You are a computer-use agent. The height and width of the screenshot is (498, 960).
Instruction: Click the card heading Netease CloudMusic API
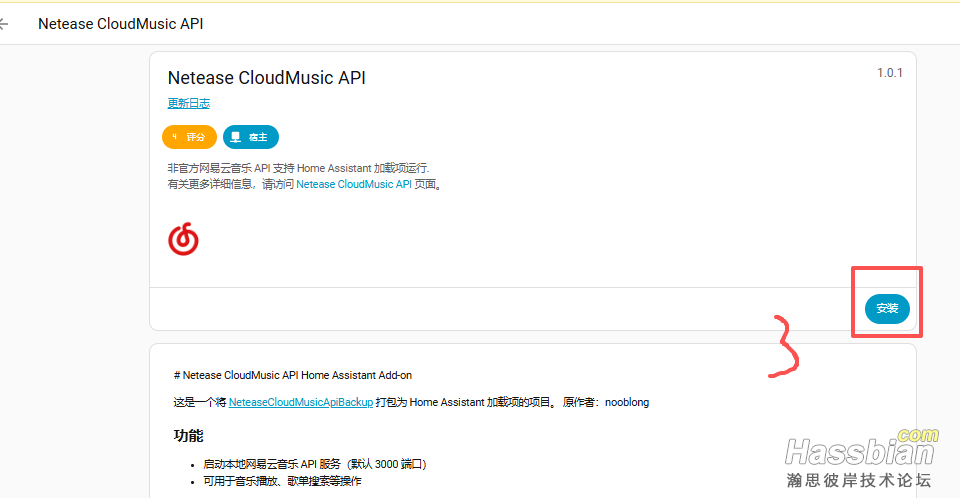[266, 78]
